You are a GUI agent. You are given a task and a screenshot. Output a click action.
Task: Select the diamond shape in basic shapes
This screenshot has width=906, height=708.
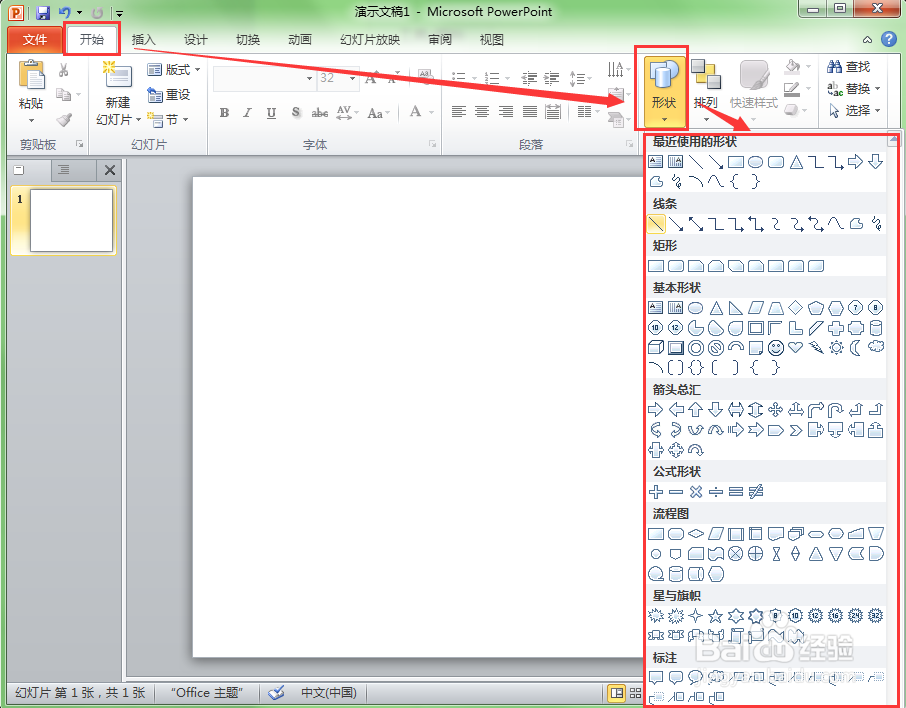796,308
